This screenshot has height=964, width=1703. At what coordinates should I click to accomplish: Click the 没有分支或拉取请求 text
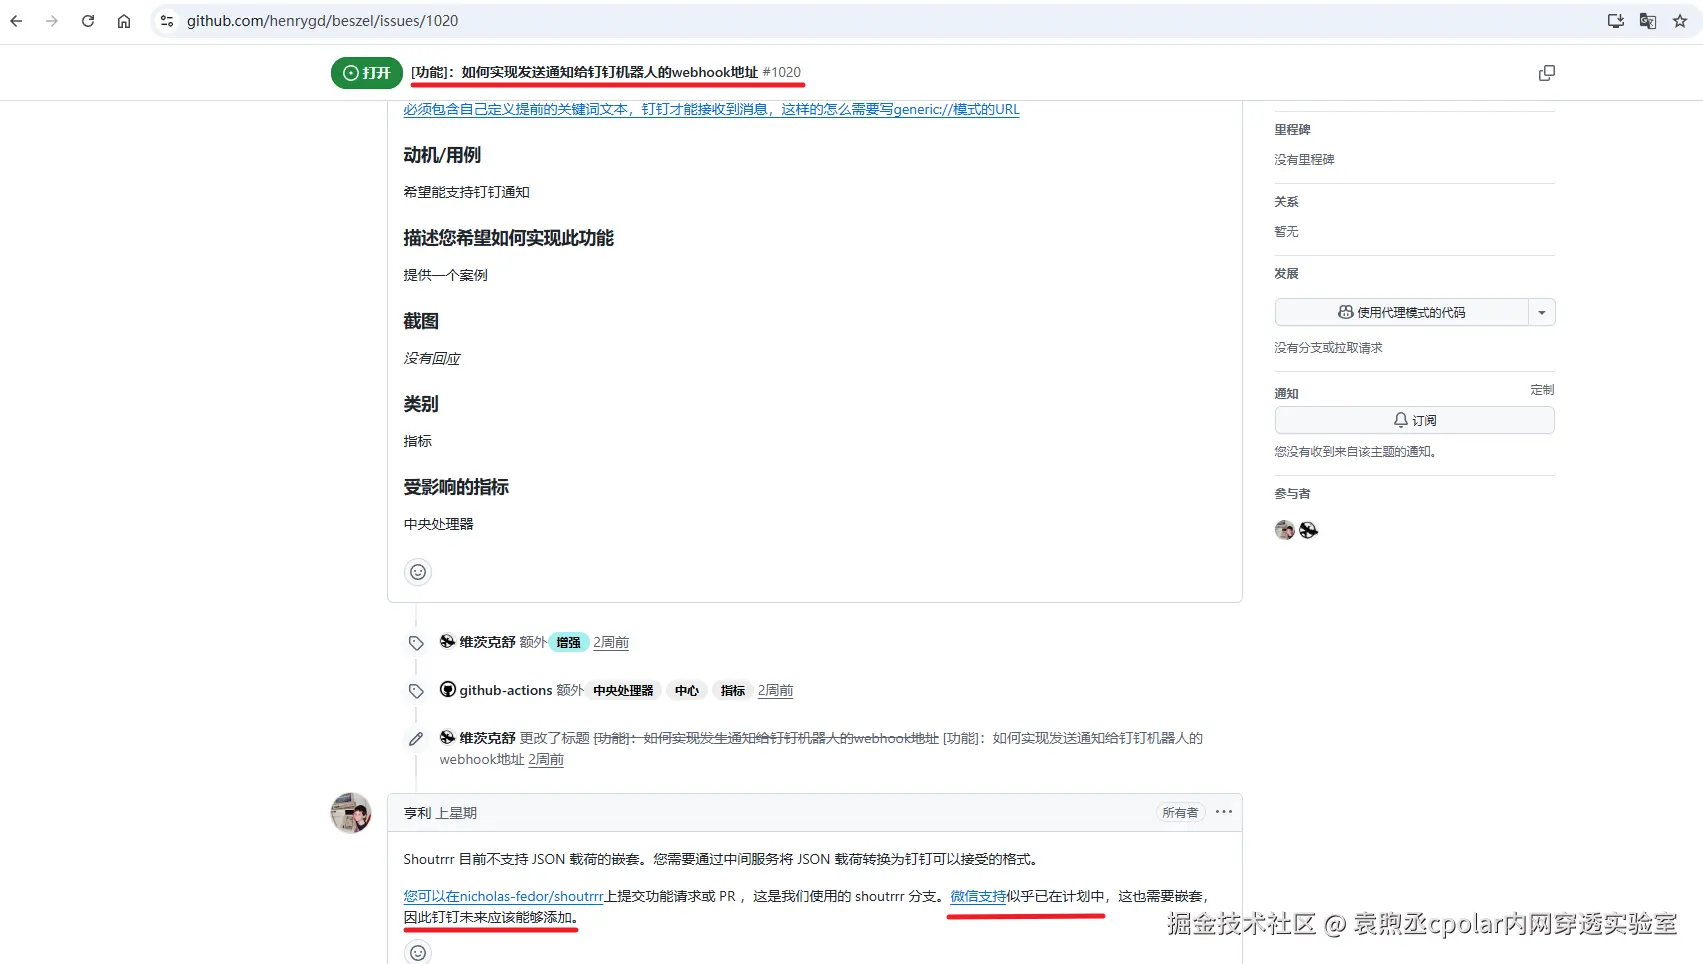[1328, 348]
